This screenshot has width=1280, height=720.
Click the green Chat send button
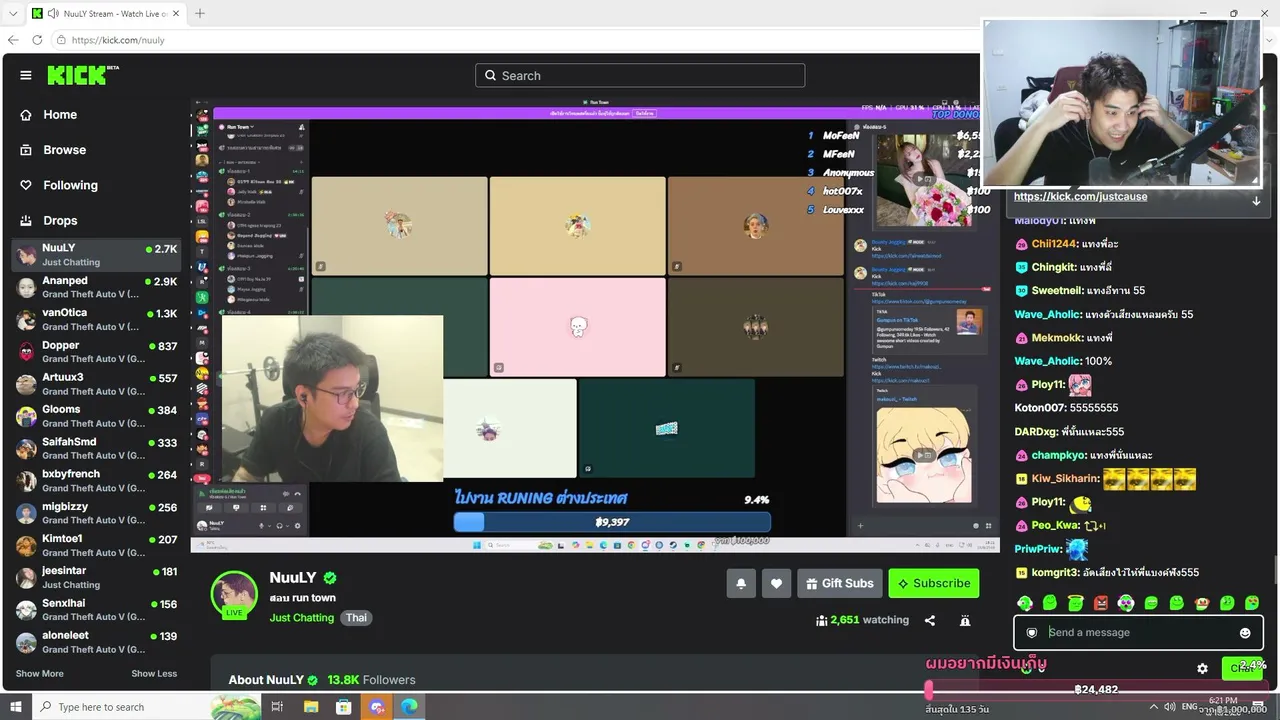tap(1243, 668)
